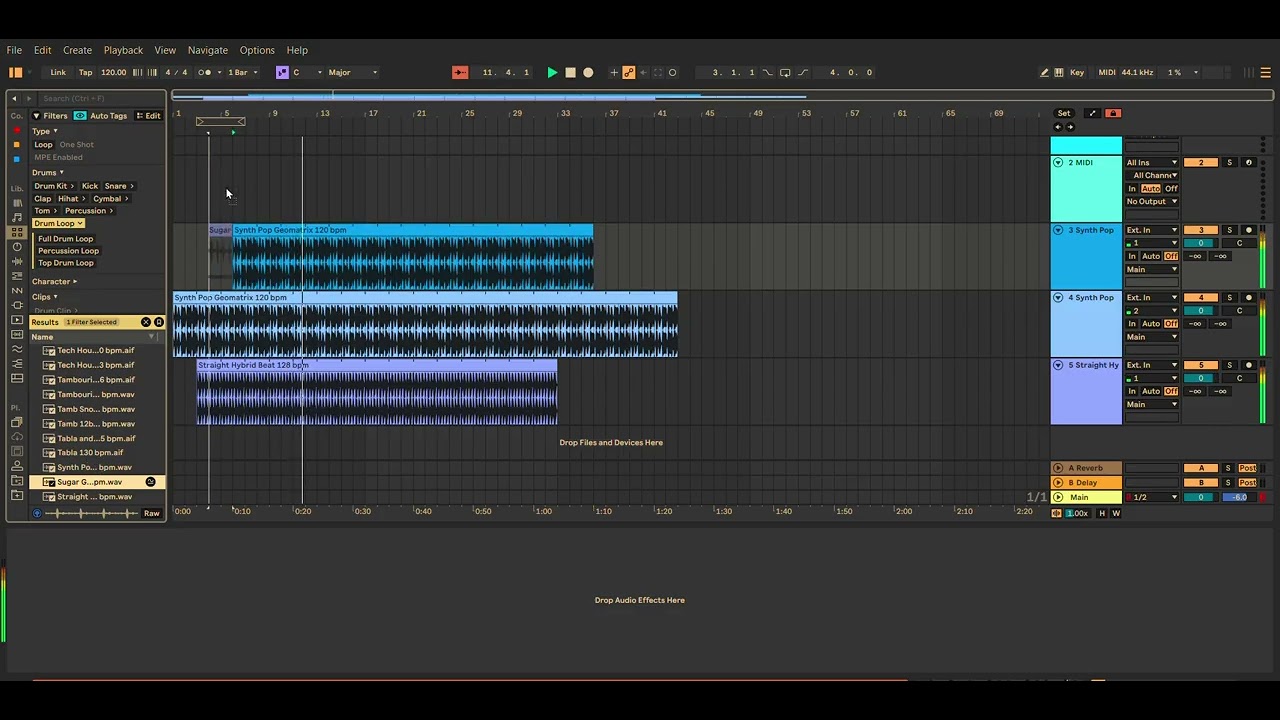Select Tabla 130 bpm.aif in results
Viewport: 1280px width, 720px height.
point(90,453)
